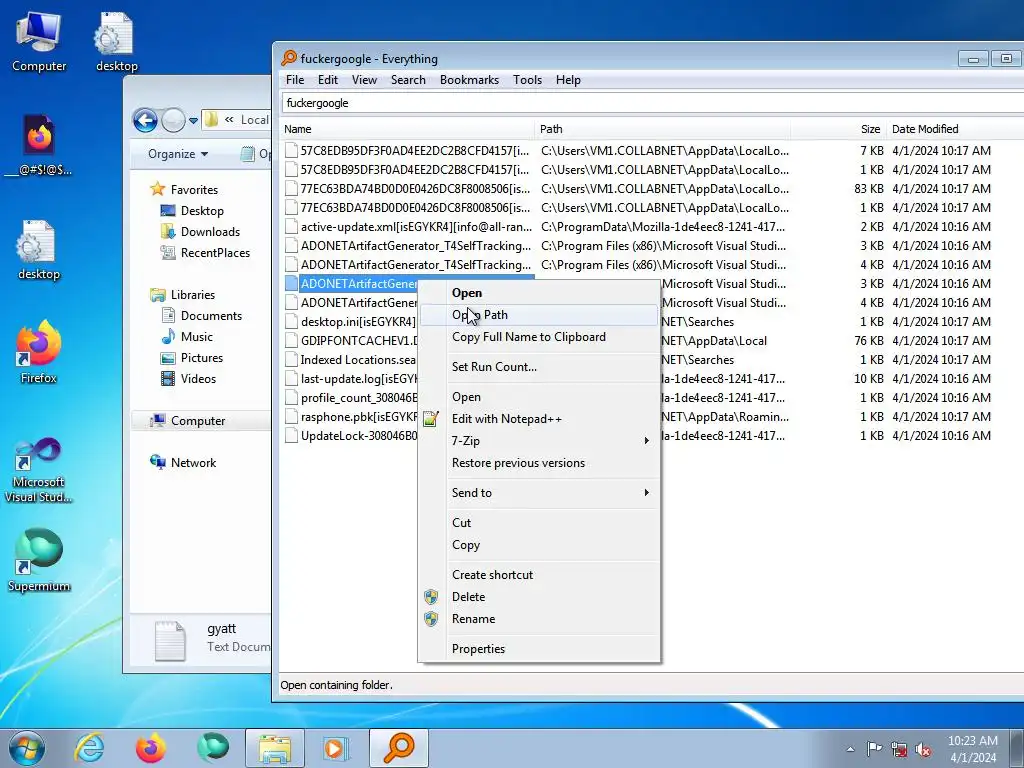
Task: Open the Edit menu in Everything
Action: tap(328, 80)
